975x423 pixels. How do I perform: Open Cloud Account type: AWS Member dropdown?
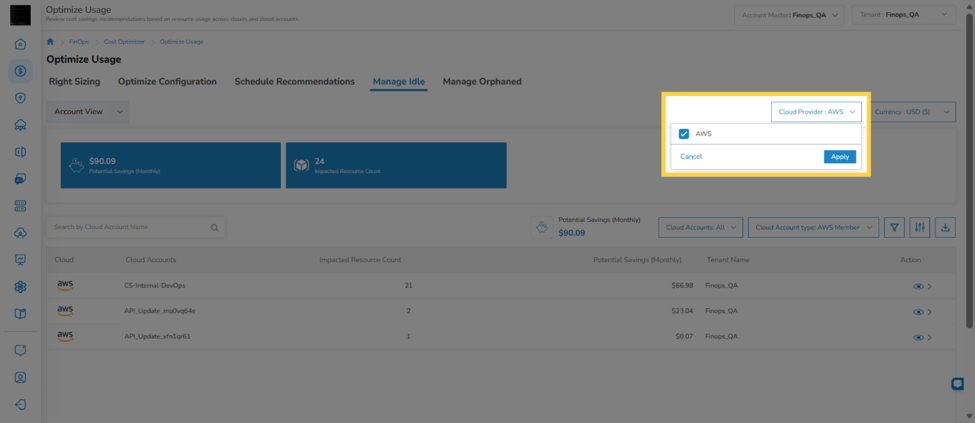[813, 228]
